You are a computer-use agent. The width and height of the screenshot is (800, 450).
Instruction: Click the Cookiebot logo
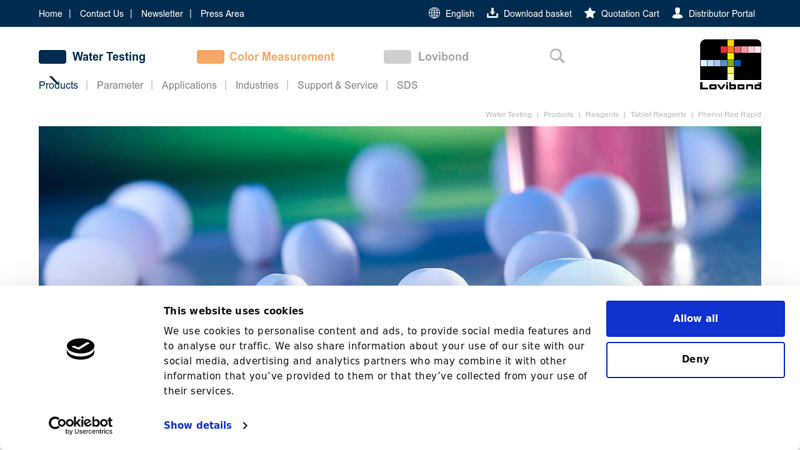pos(81,425)
